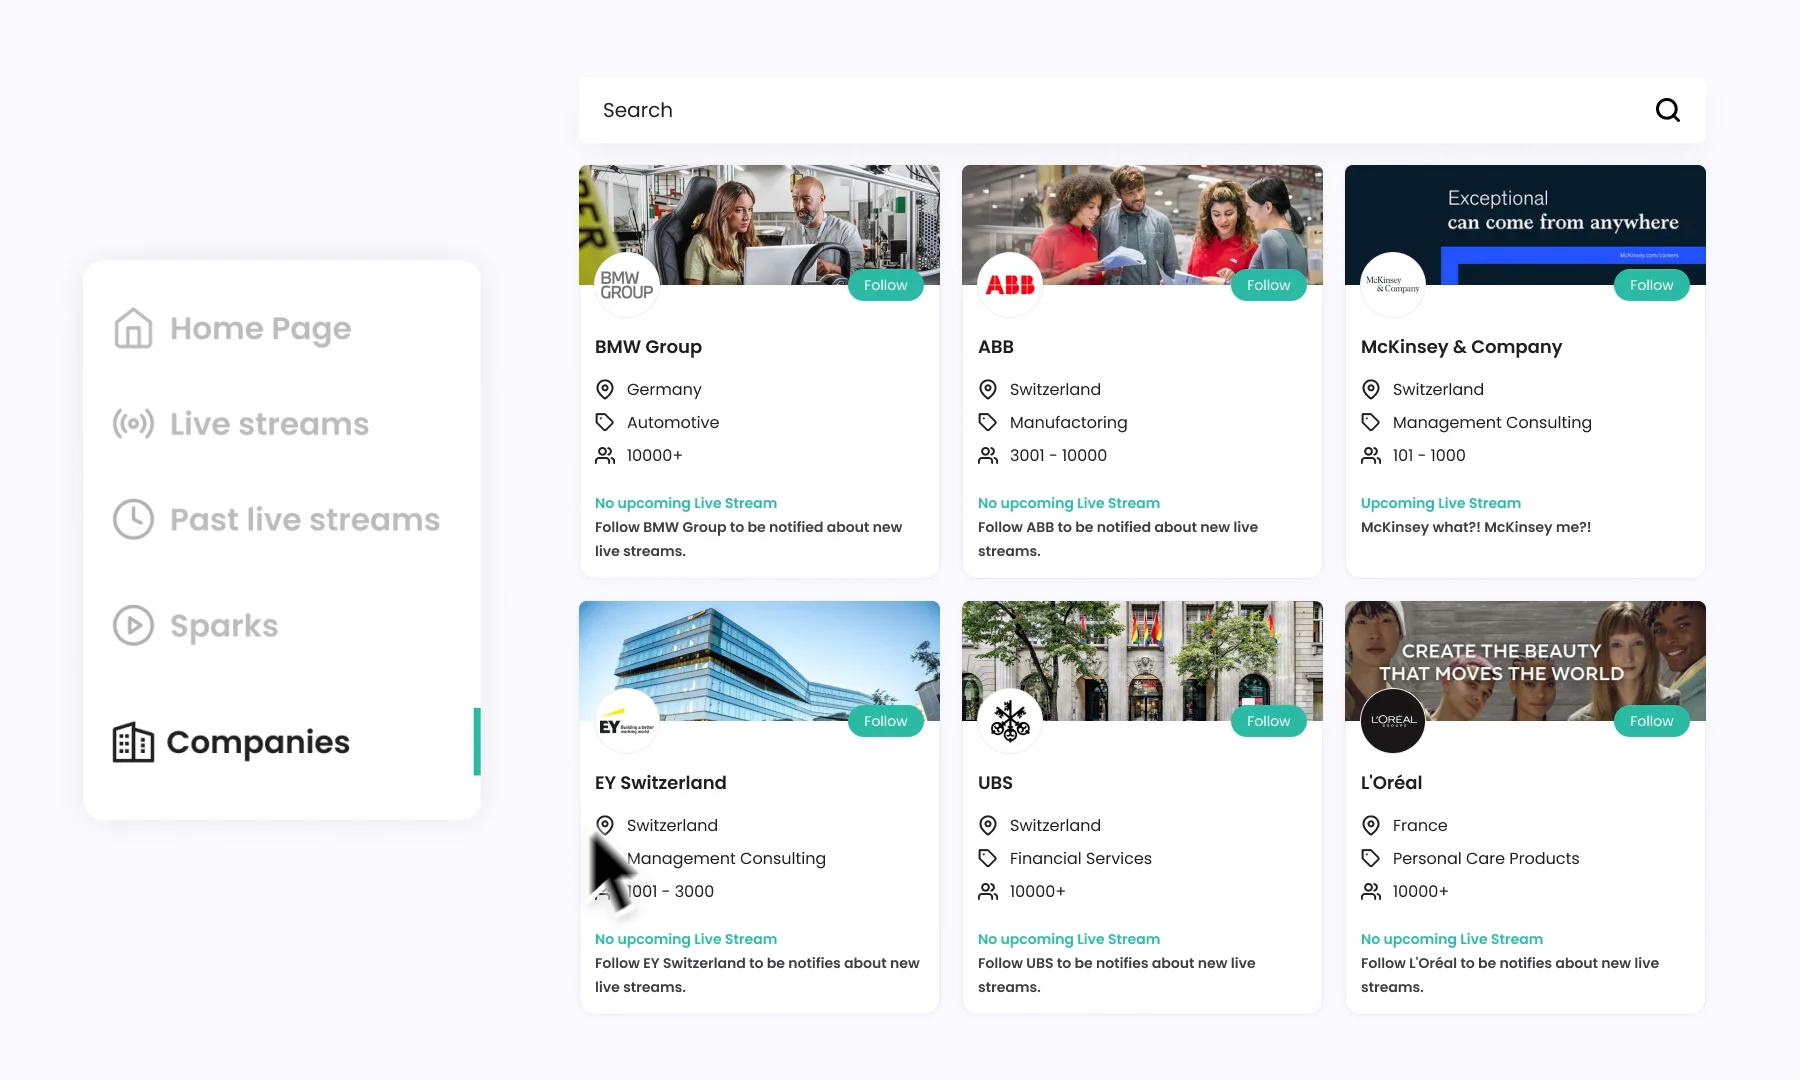1800x1080 pixels.
Task: Follow McKinsey & Company
Action: click(1651, 285)
